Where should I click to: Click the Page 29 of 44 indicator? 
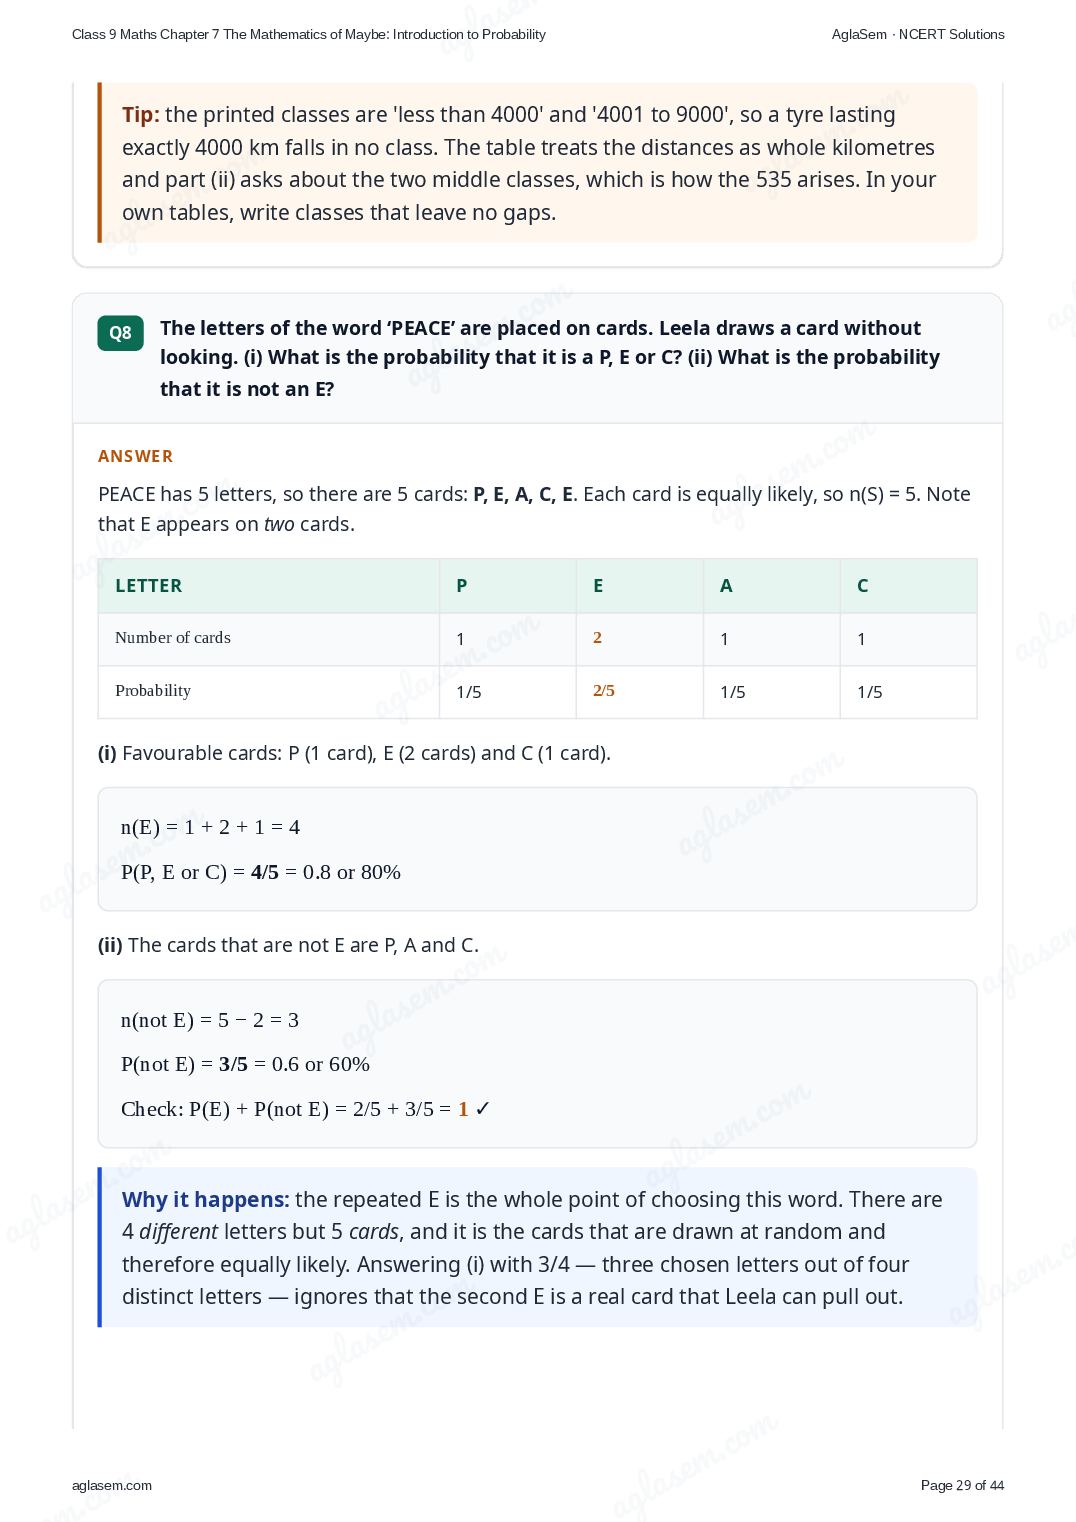(x=962, y=1485)
